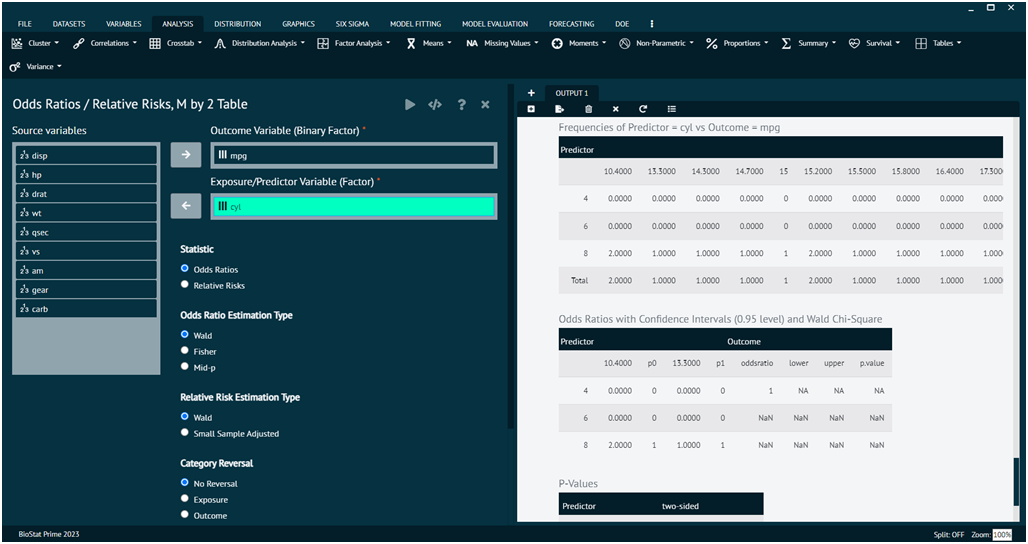1028x544 pixels.
Task: Expand the Non-Parametric dropdown arrow
Action: click(x=691, y=43)
